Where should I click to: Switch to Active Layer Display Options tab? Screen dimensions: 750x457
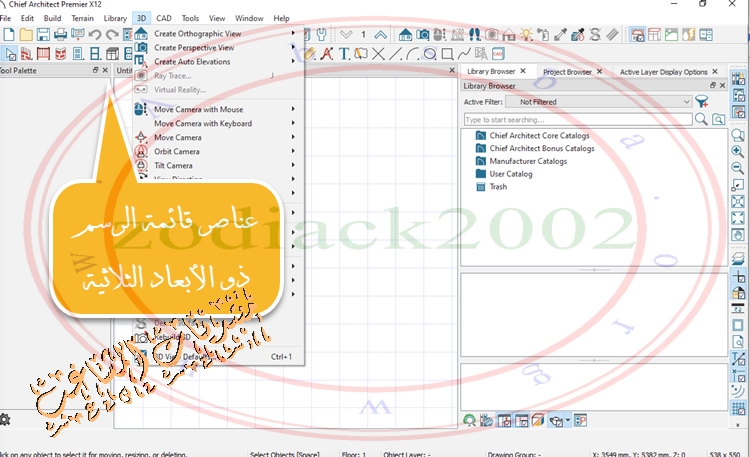(663, 72)
